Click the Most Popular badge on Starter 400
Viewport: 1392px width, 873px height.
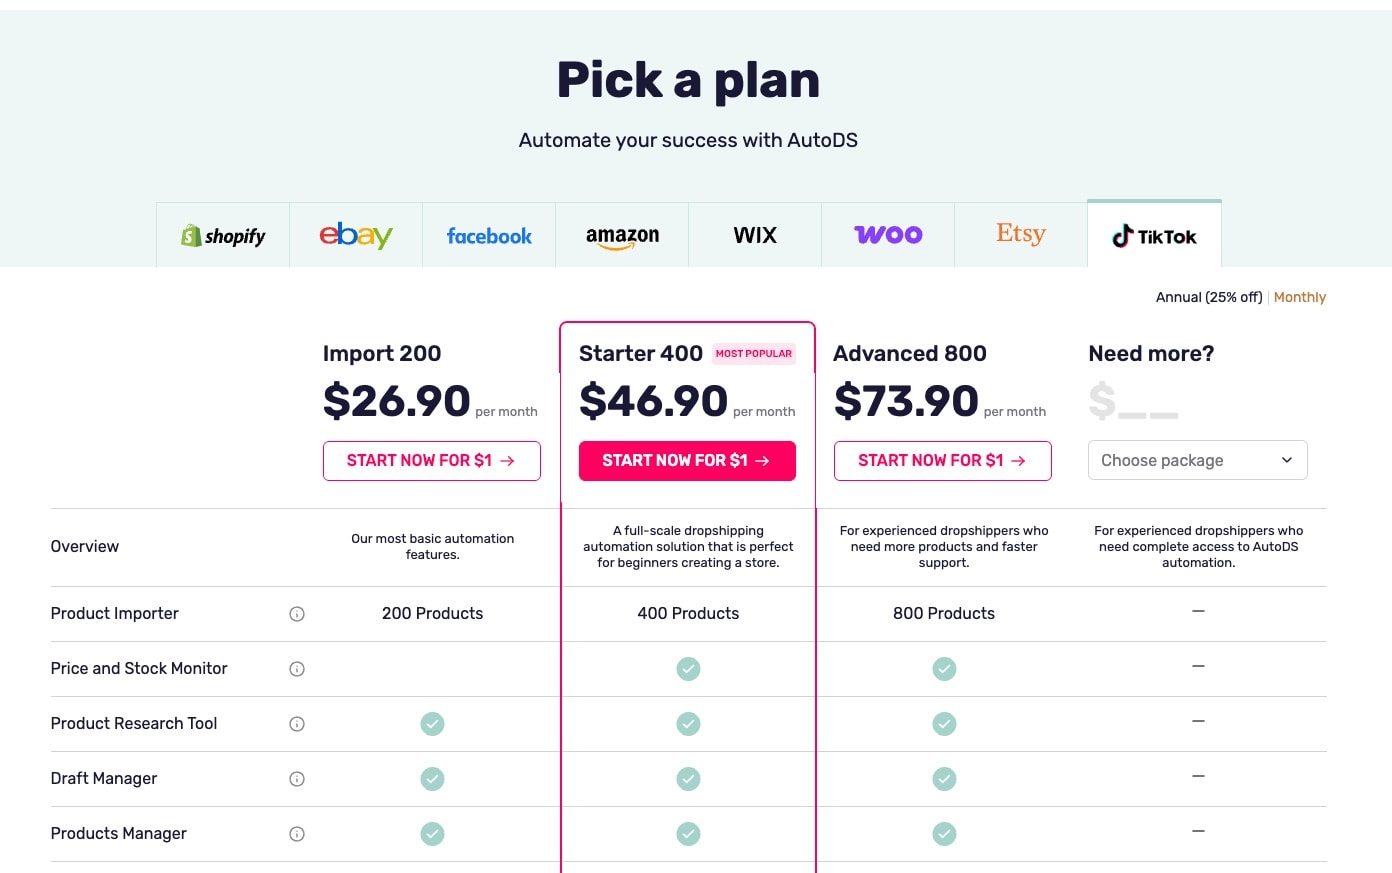click(x=753, y=354)
